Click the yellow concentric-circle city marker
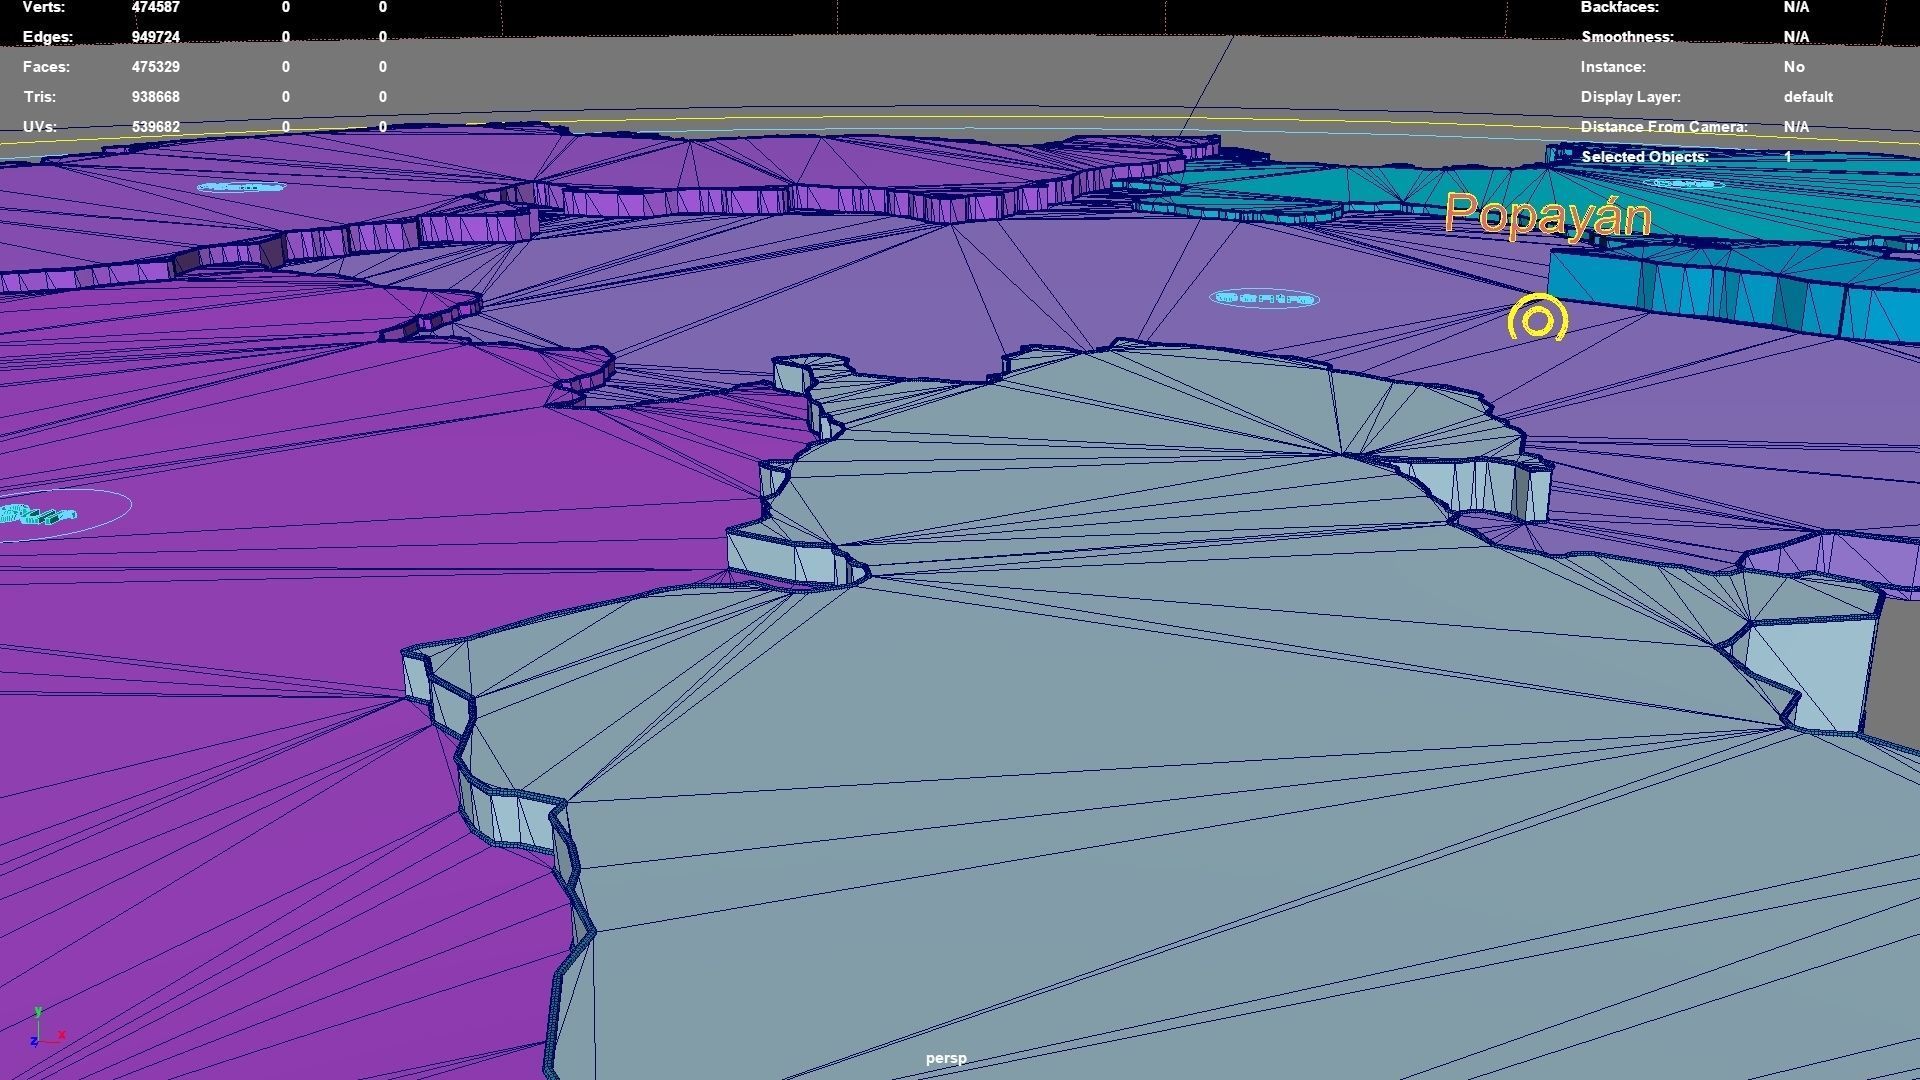 click(1537, 320)
